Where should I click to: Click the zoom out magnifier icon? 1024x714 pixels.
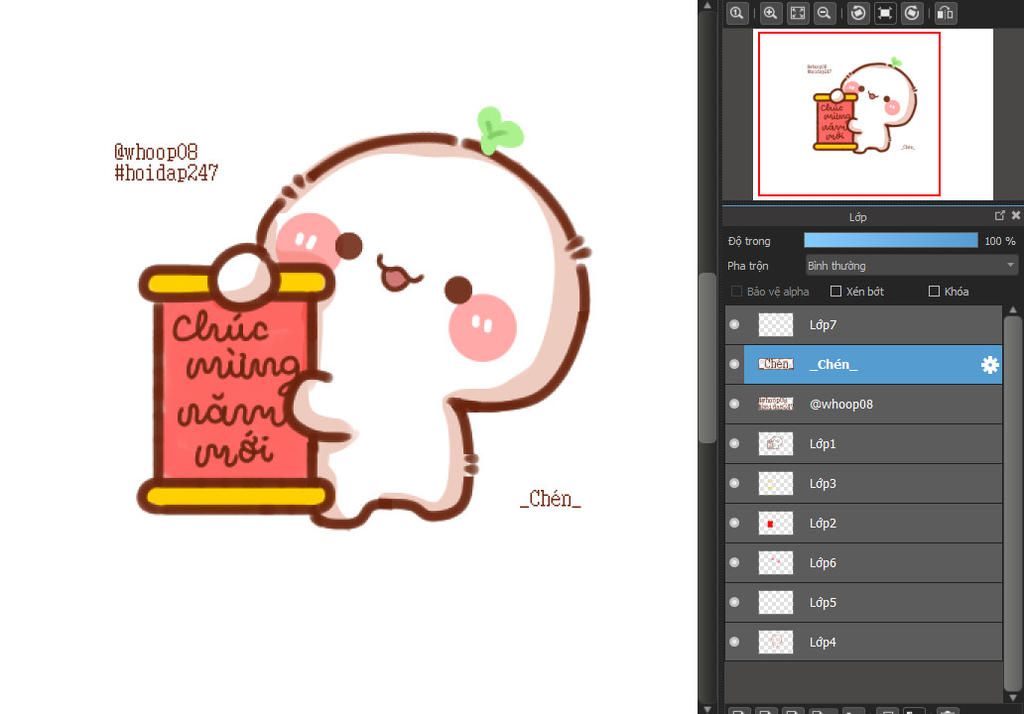pos(824,13)
